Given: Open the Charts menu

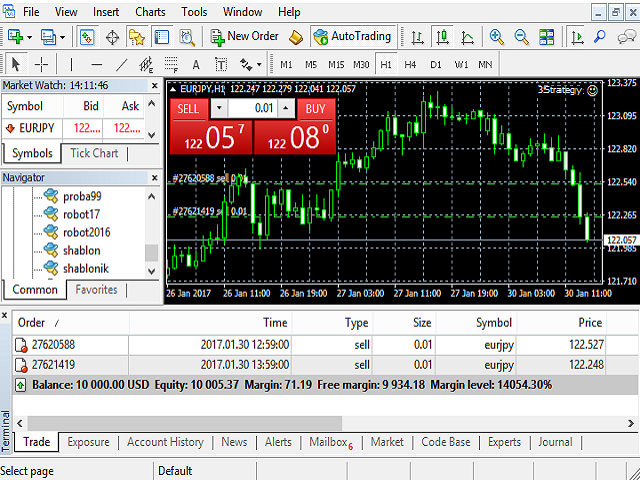Looking at the screenshot, I should point(150,12).
